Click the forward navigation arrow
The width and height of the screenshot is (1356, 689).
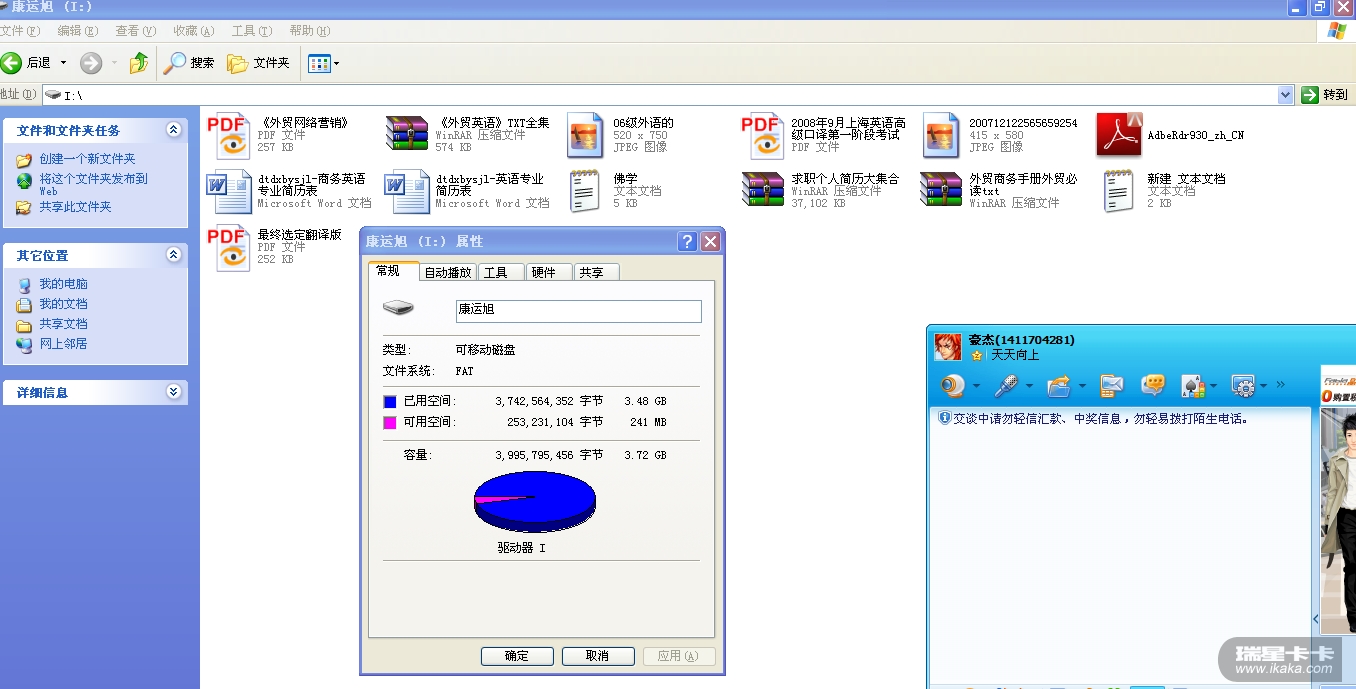pos(91,63)
